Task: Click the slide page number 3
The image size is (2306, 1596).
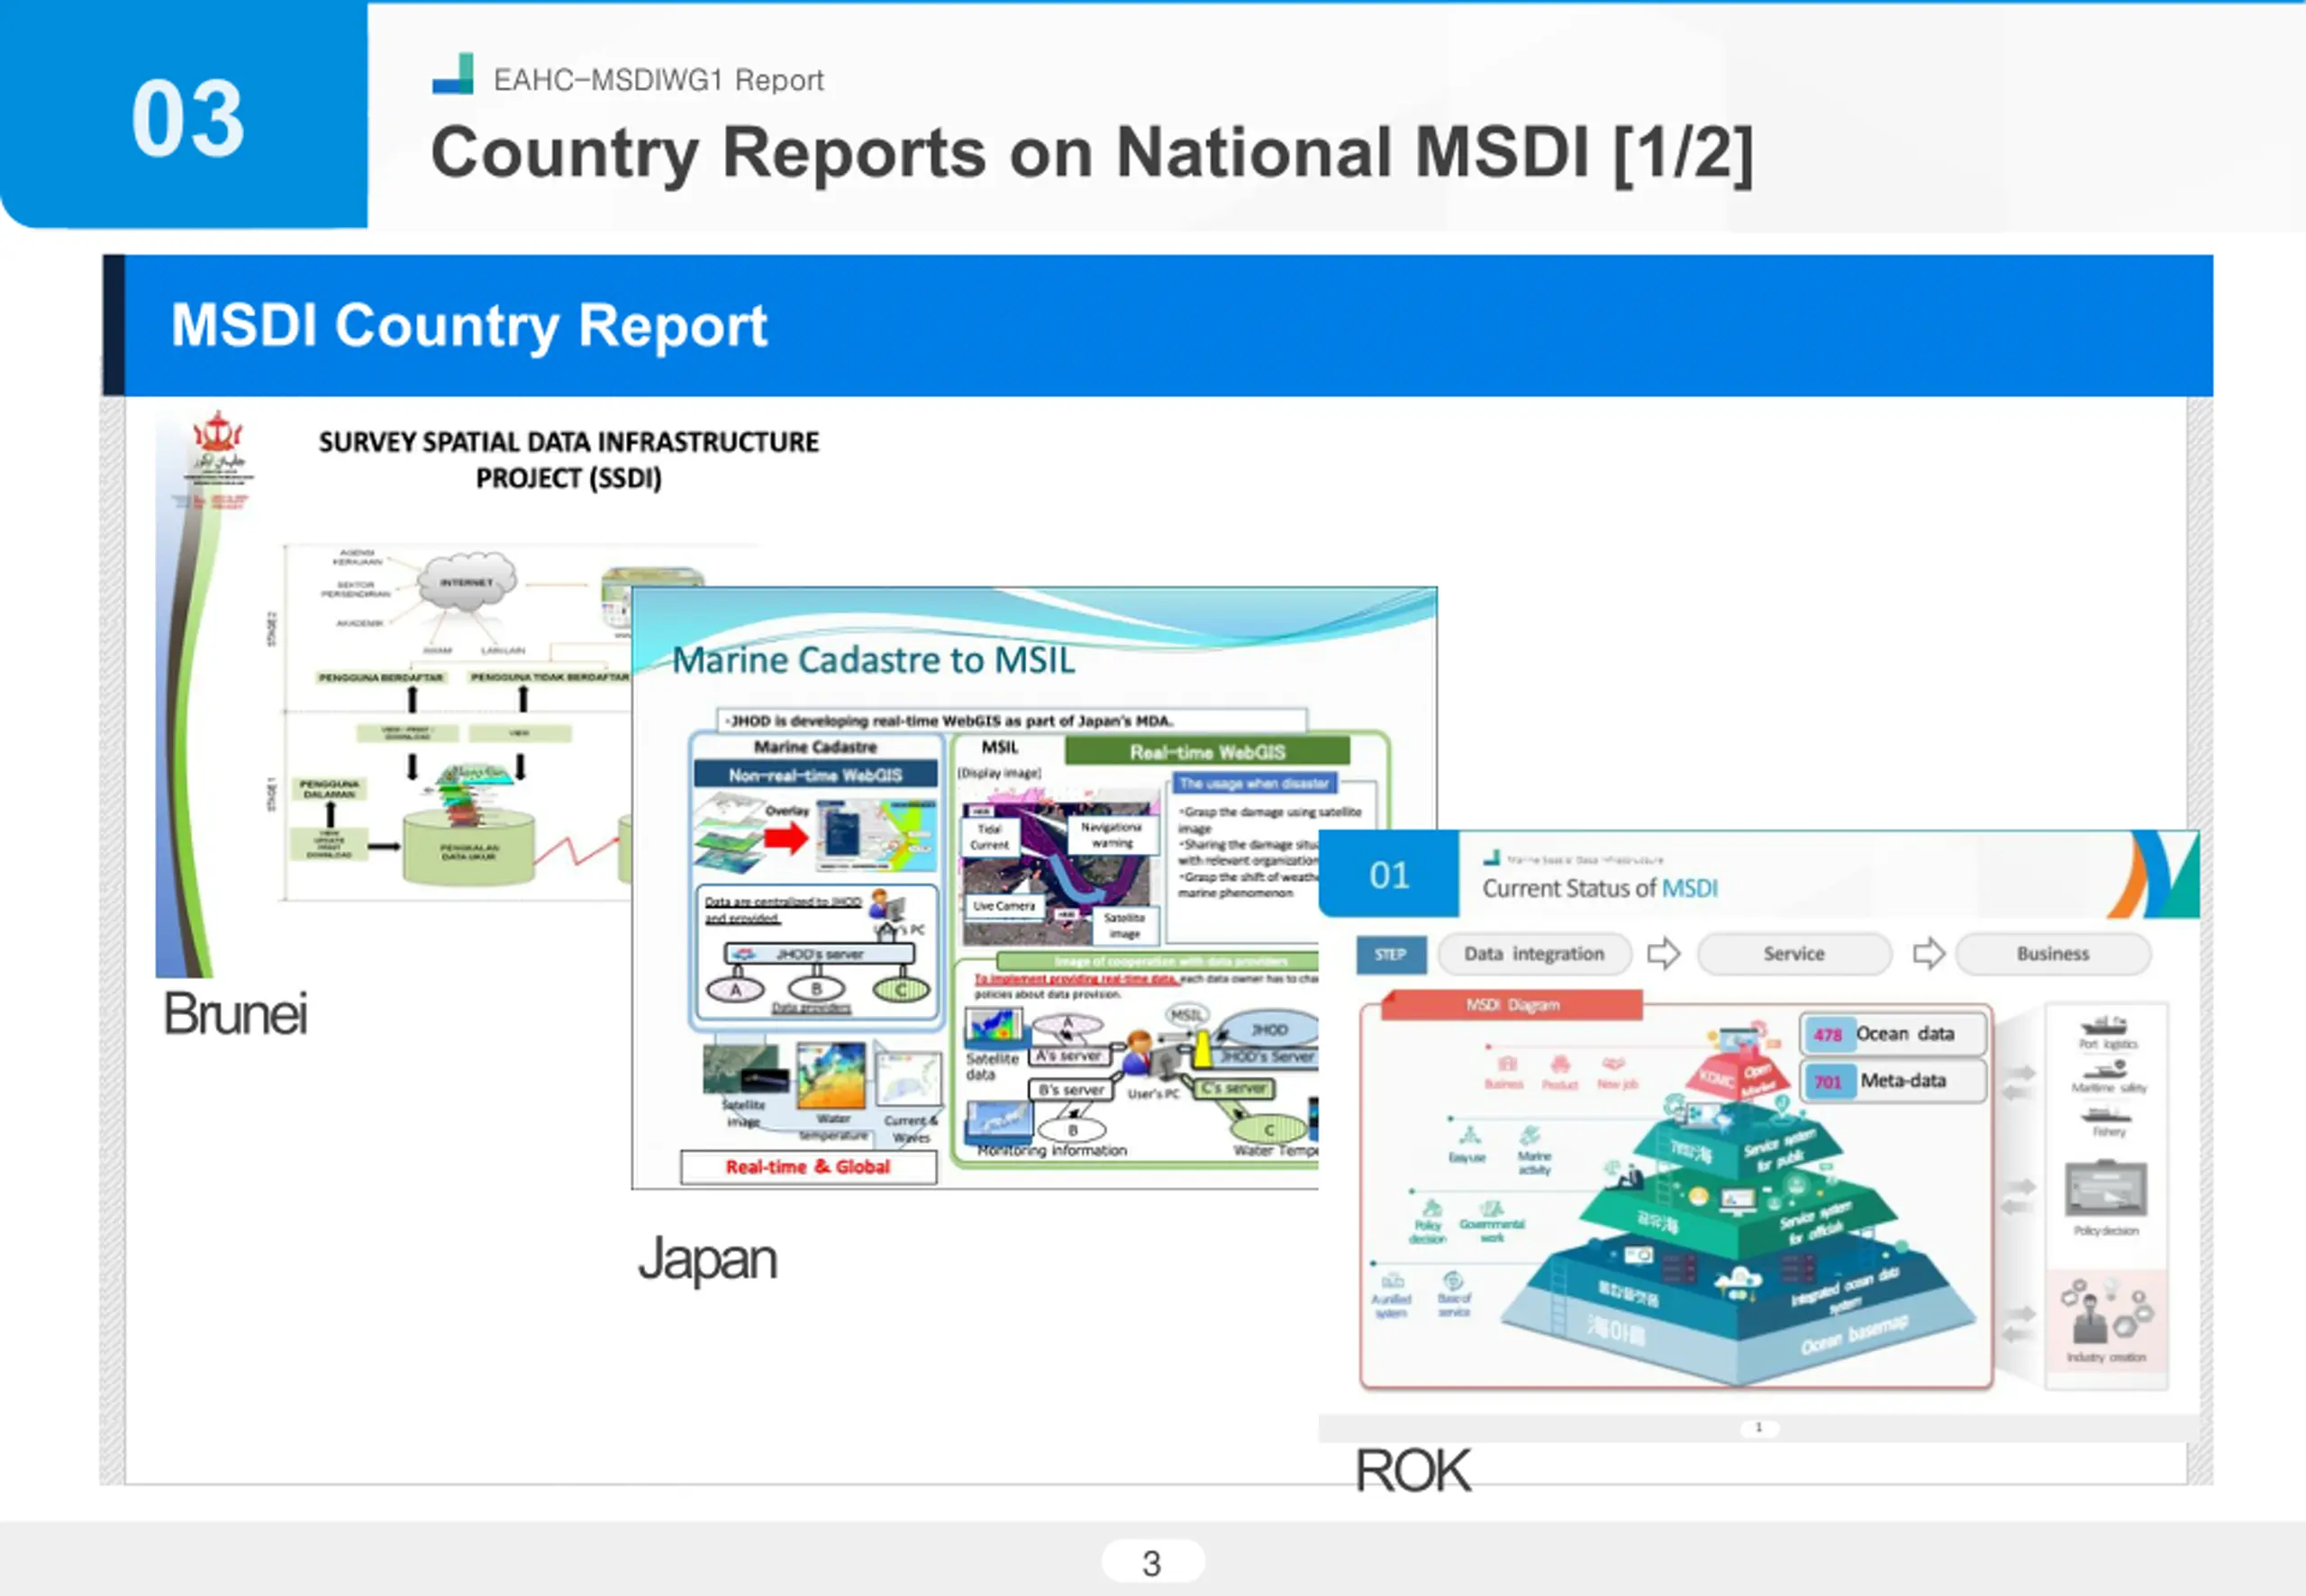Action: point(1152,1563)
